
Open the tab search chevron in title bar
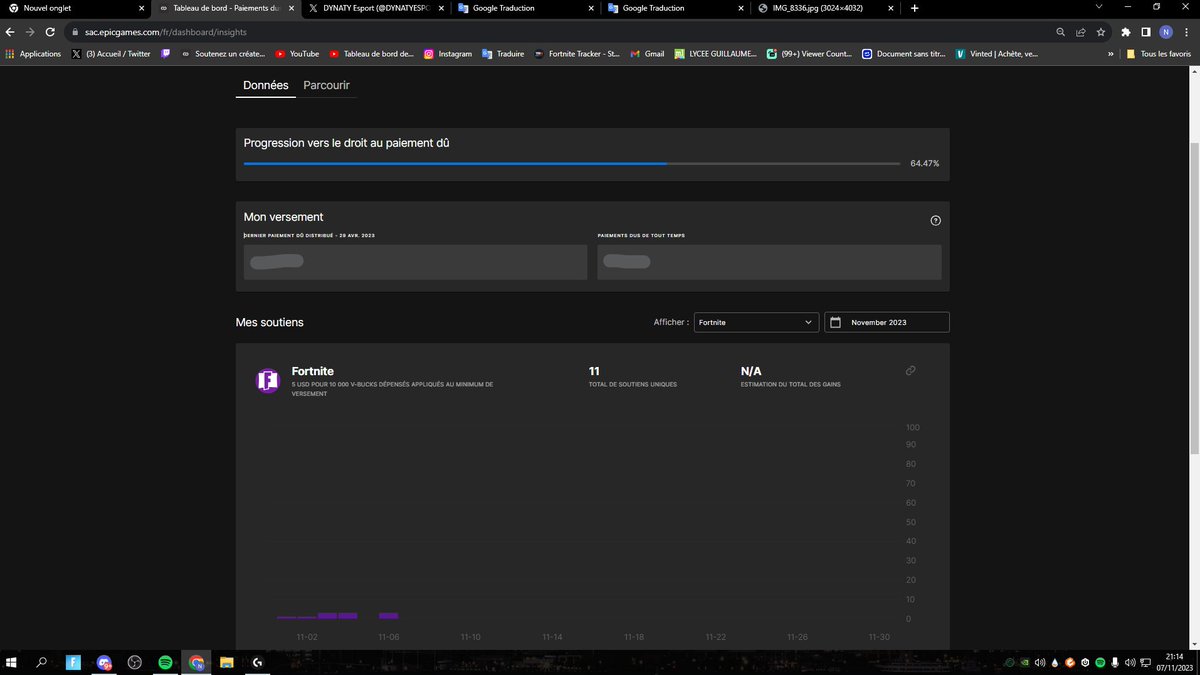point(1099,8)
